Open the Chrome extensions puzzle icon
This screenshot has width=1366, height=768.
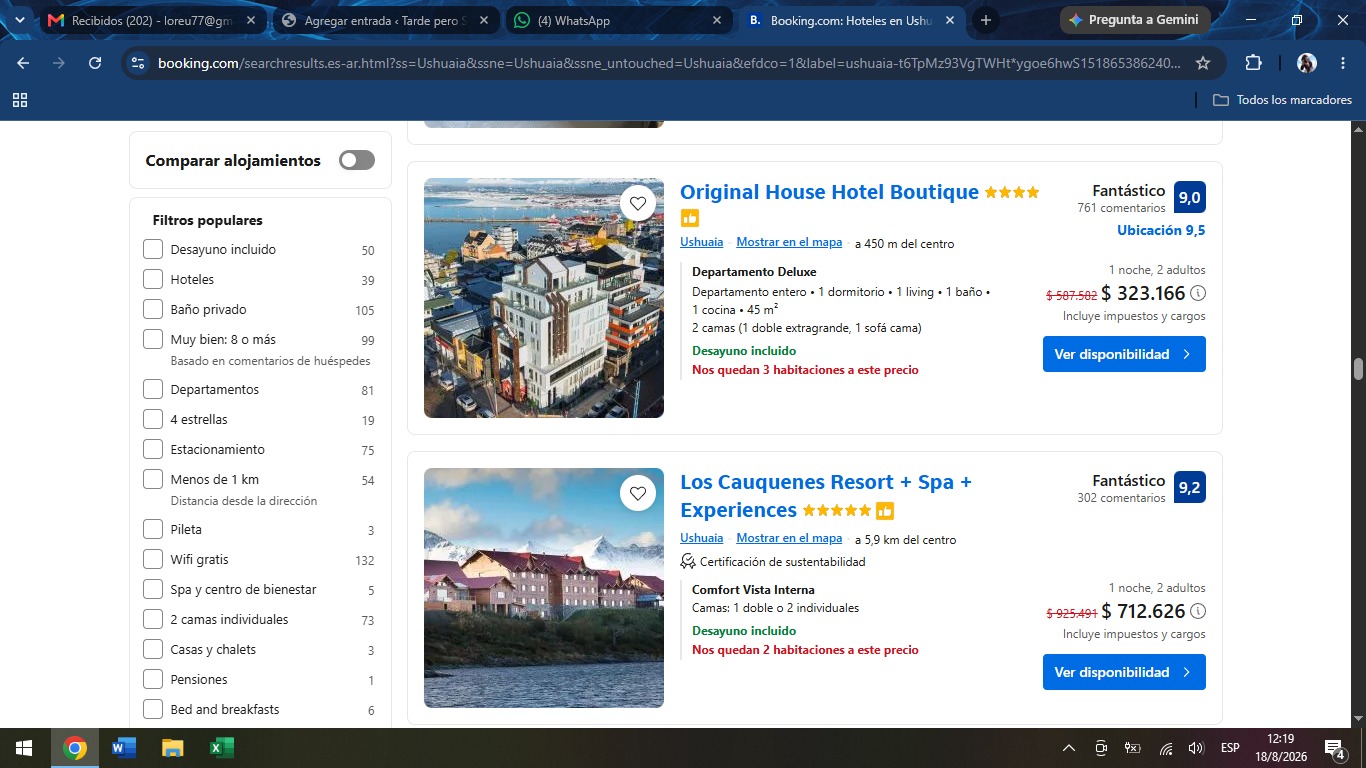point(1253,63)
